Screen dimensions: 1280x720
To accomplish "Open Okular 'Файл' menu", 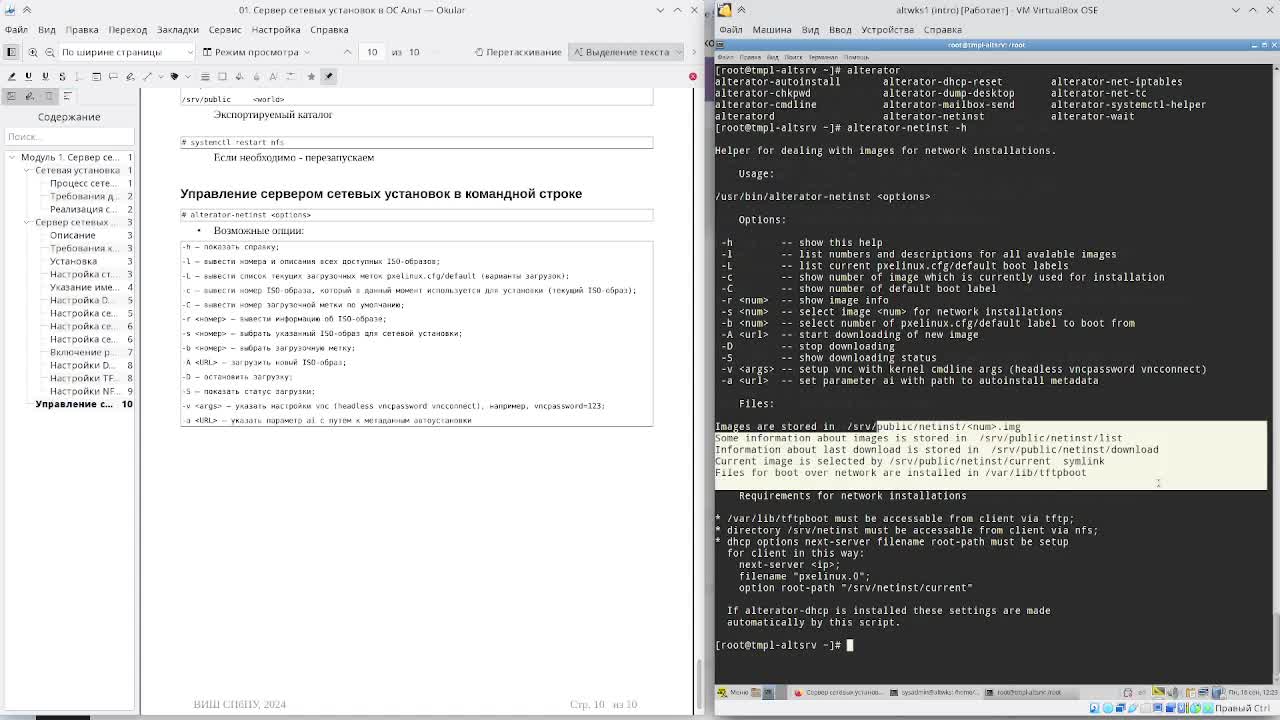I will click(x=16, y=30).
